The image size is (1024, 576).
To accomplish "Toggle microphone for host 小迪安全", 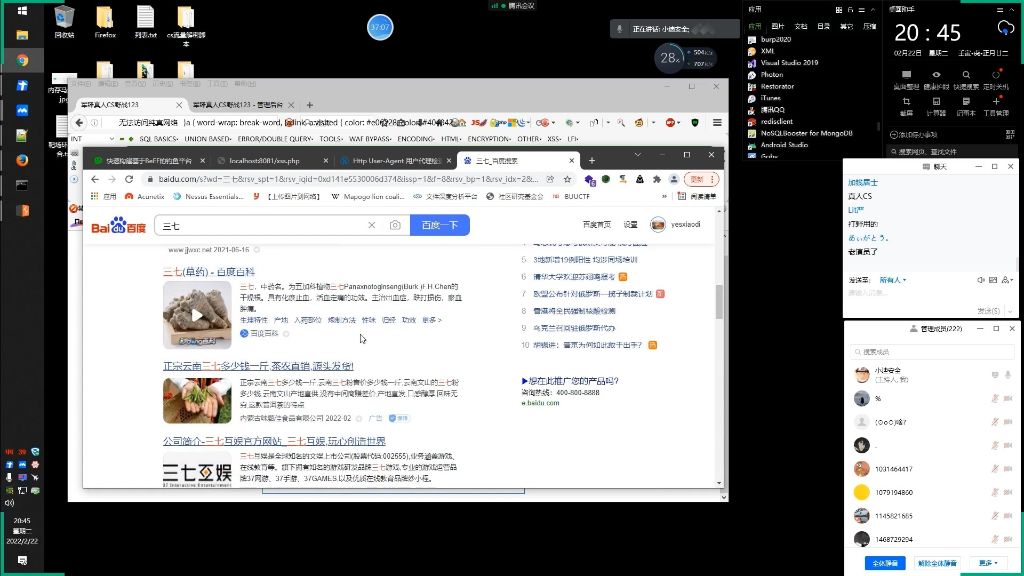I will pyautogui.click(x=1008, y=375).
